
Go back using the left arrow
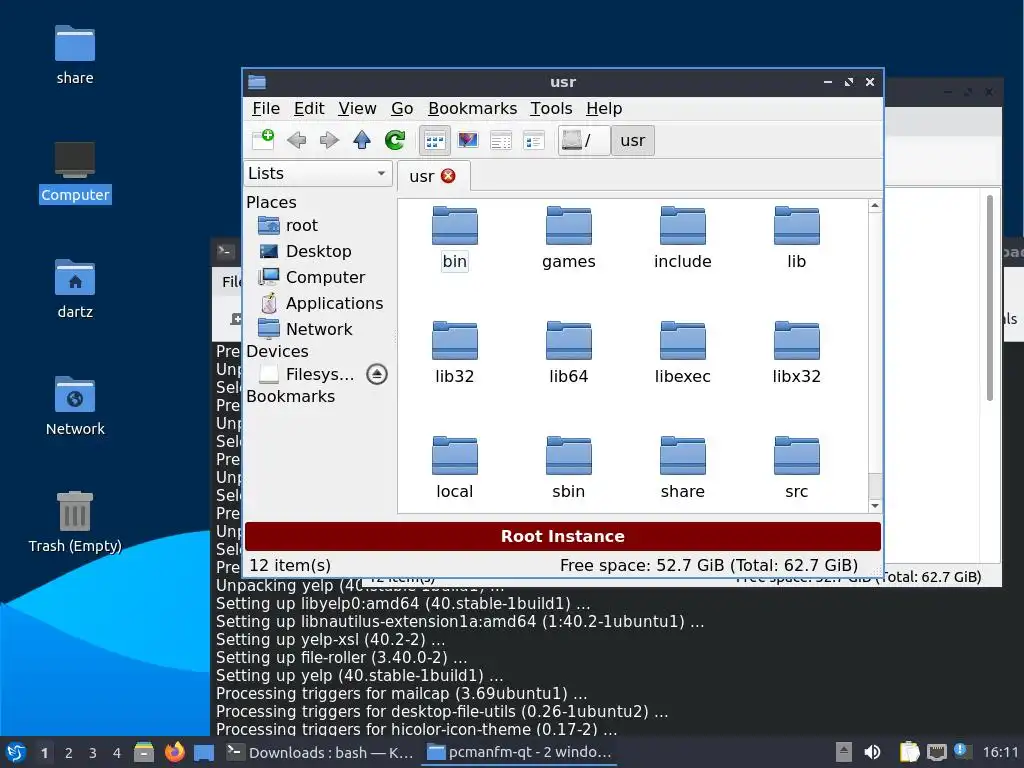296,140
